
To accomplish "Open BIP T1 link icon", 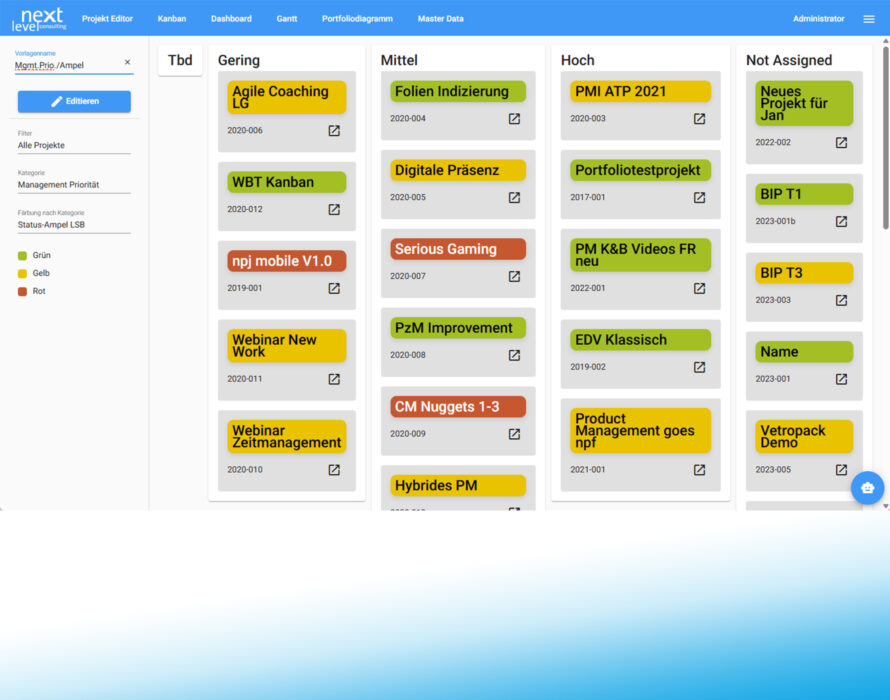I will 841,221.
